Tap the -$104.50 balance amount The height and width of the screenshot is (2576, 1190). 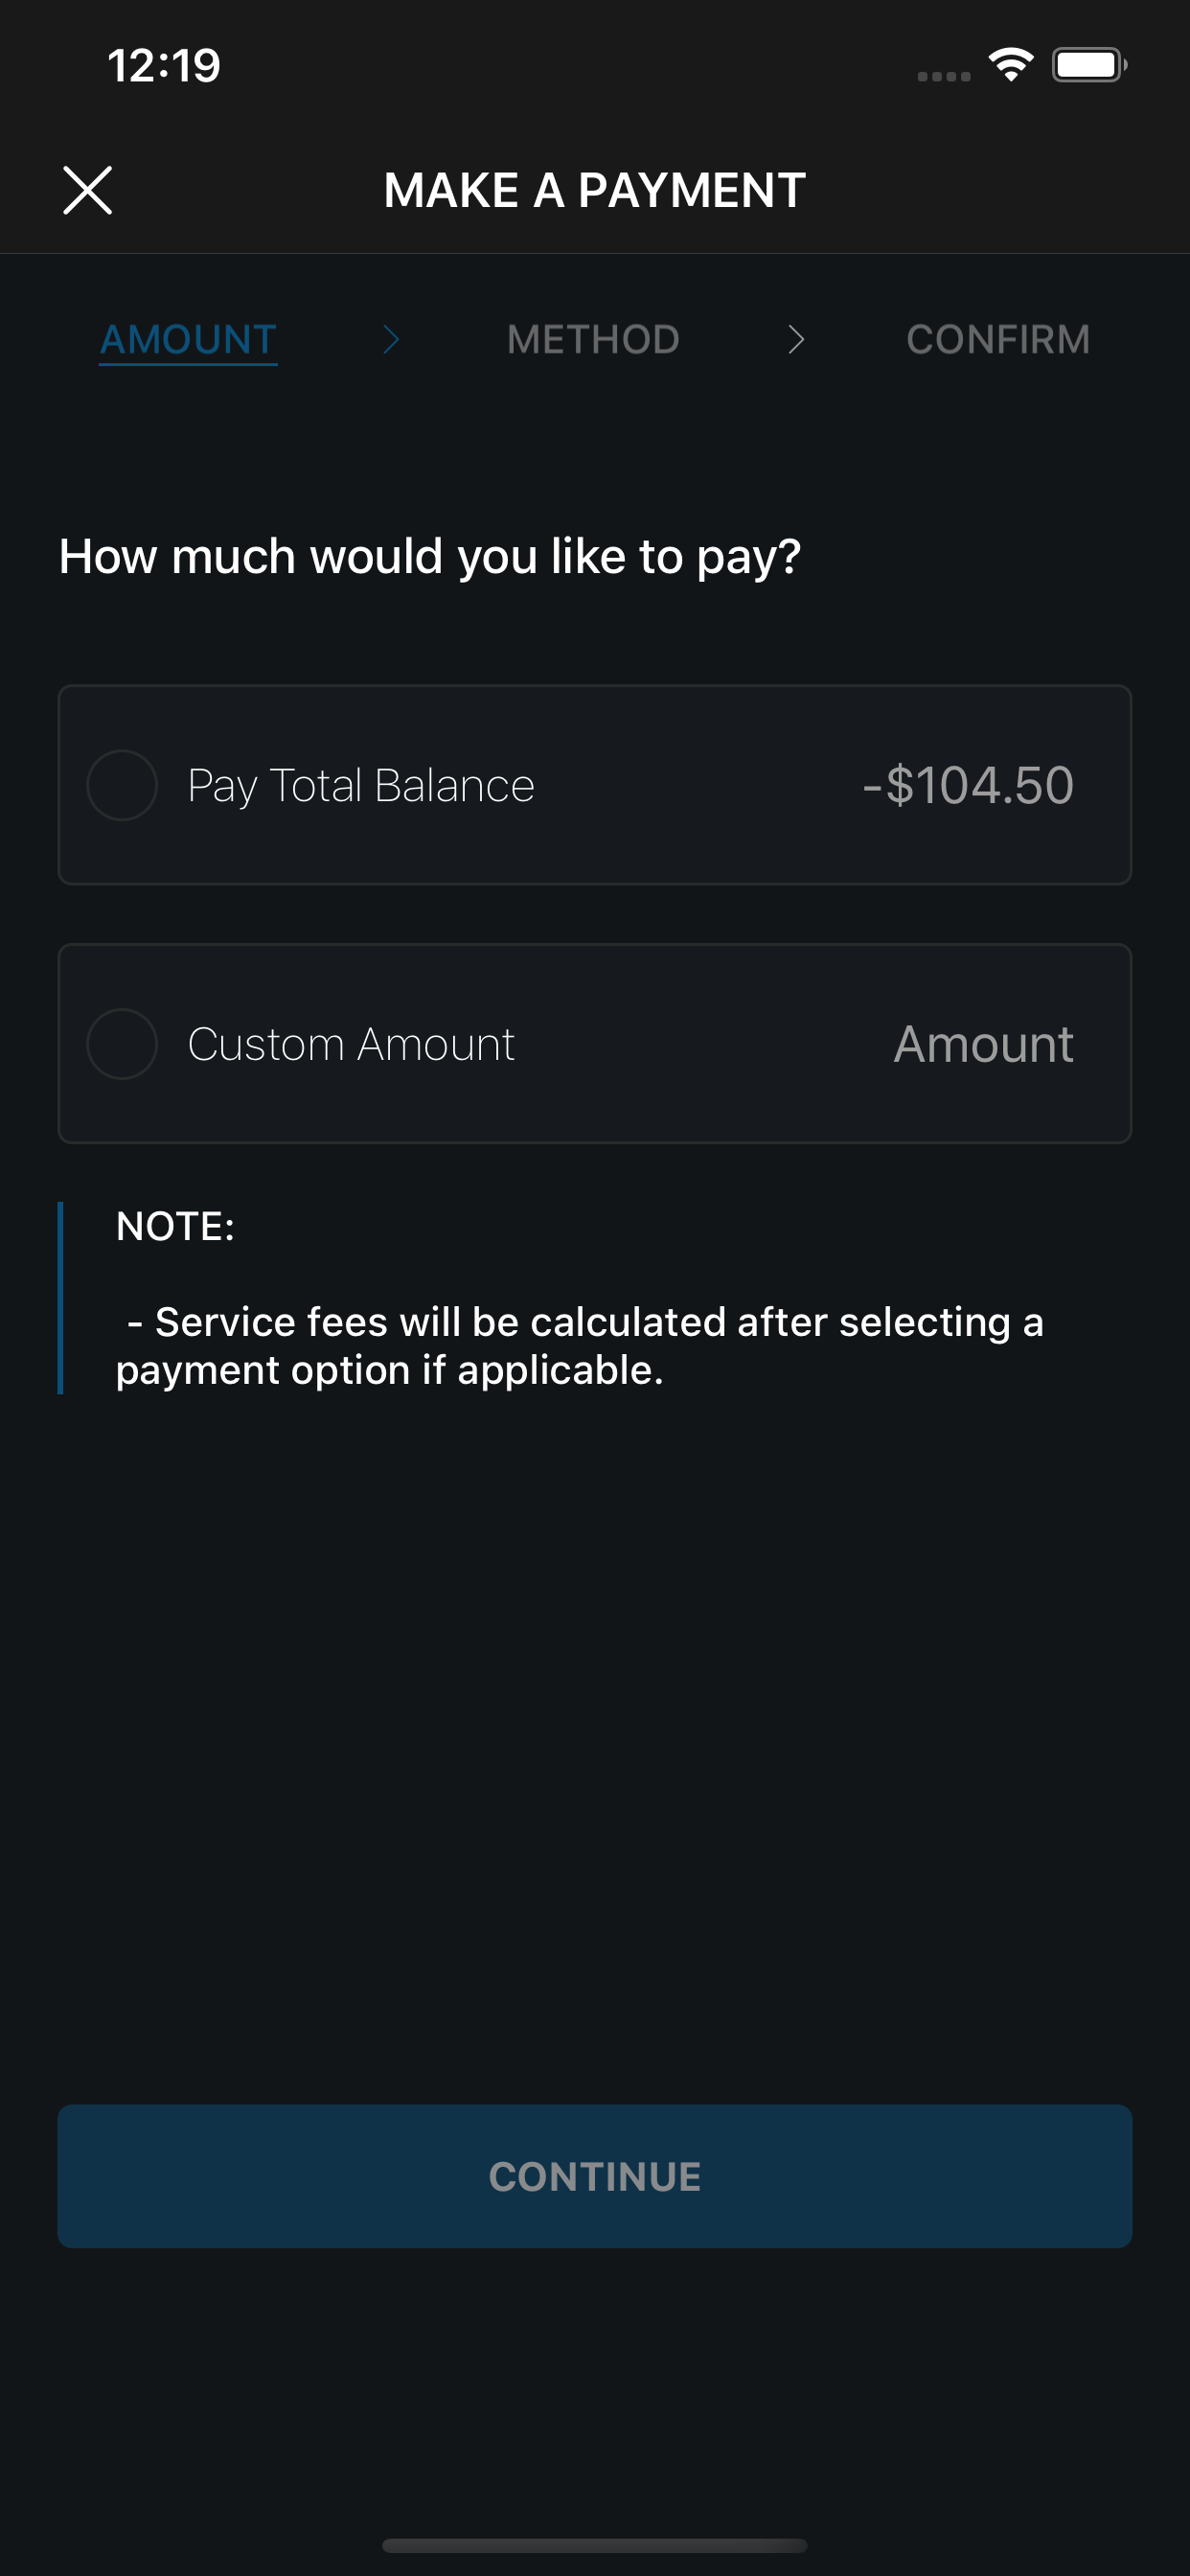pos(968,785)
